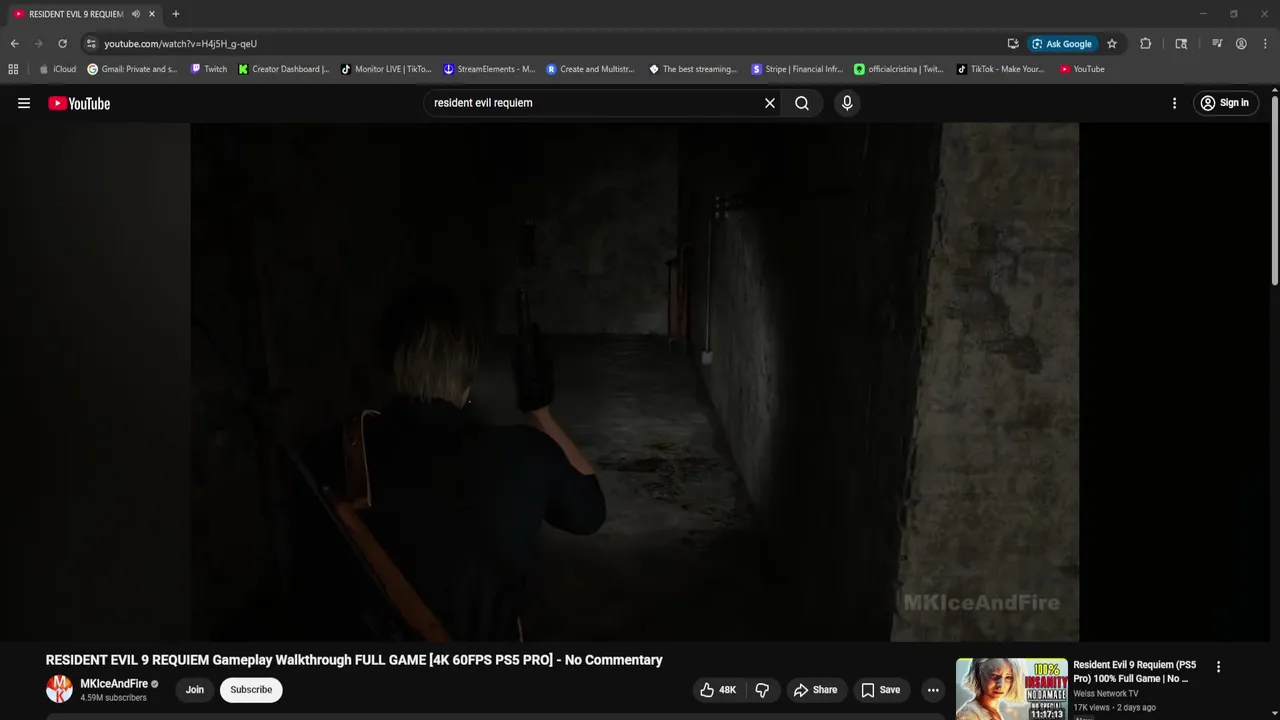Go back in browser history
This screenshot has width=1280, height=720.
tap(14, 44)
